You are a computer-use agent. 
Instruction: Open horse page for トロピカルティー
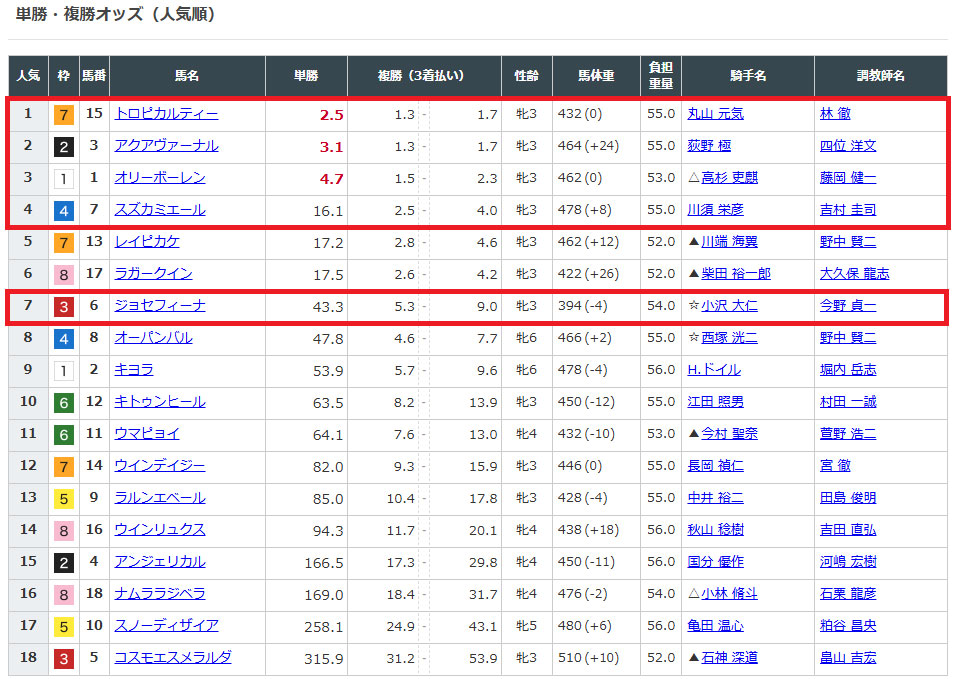pyautogui.click(x=166, y=114)
